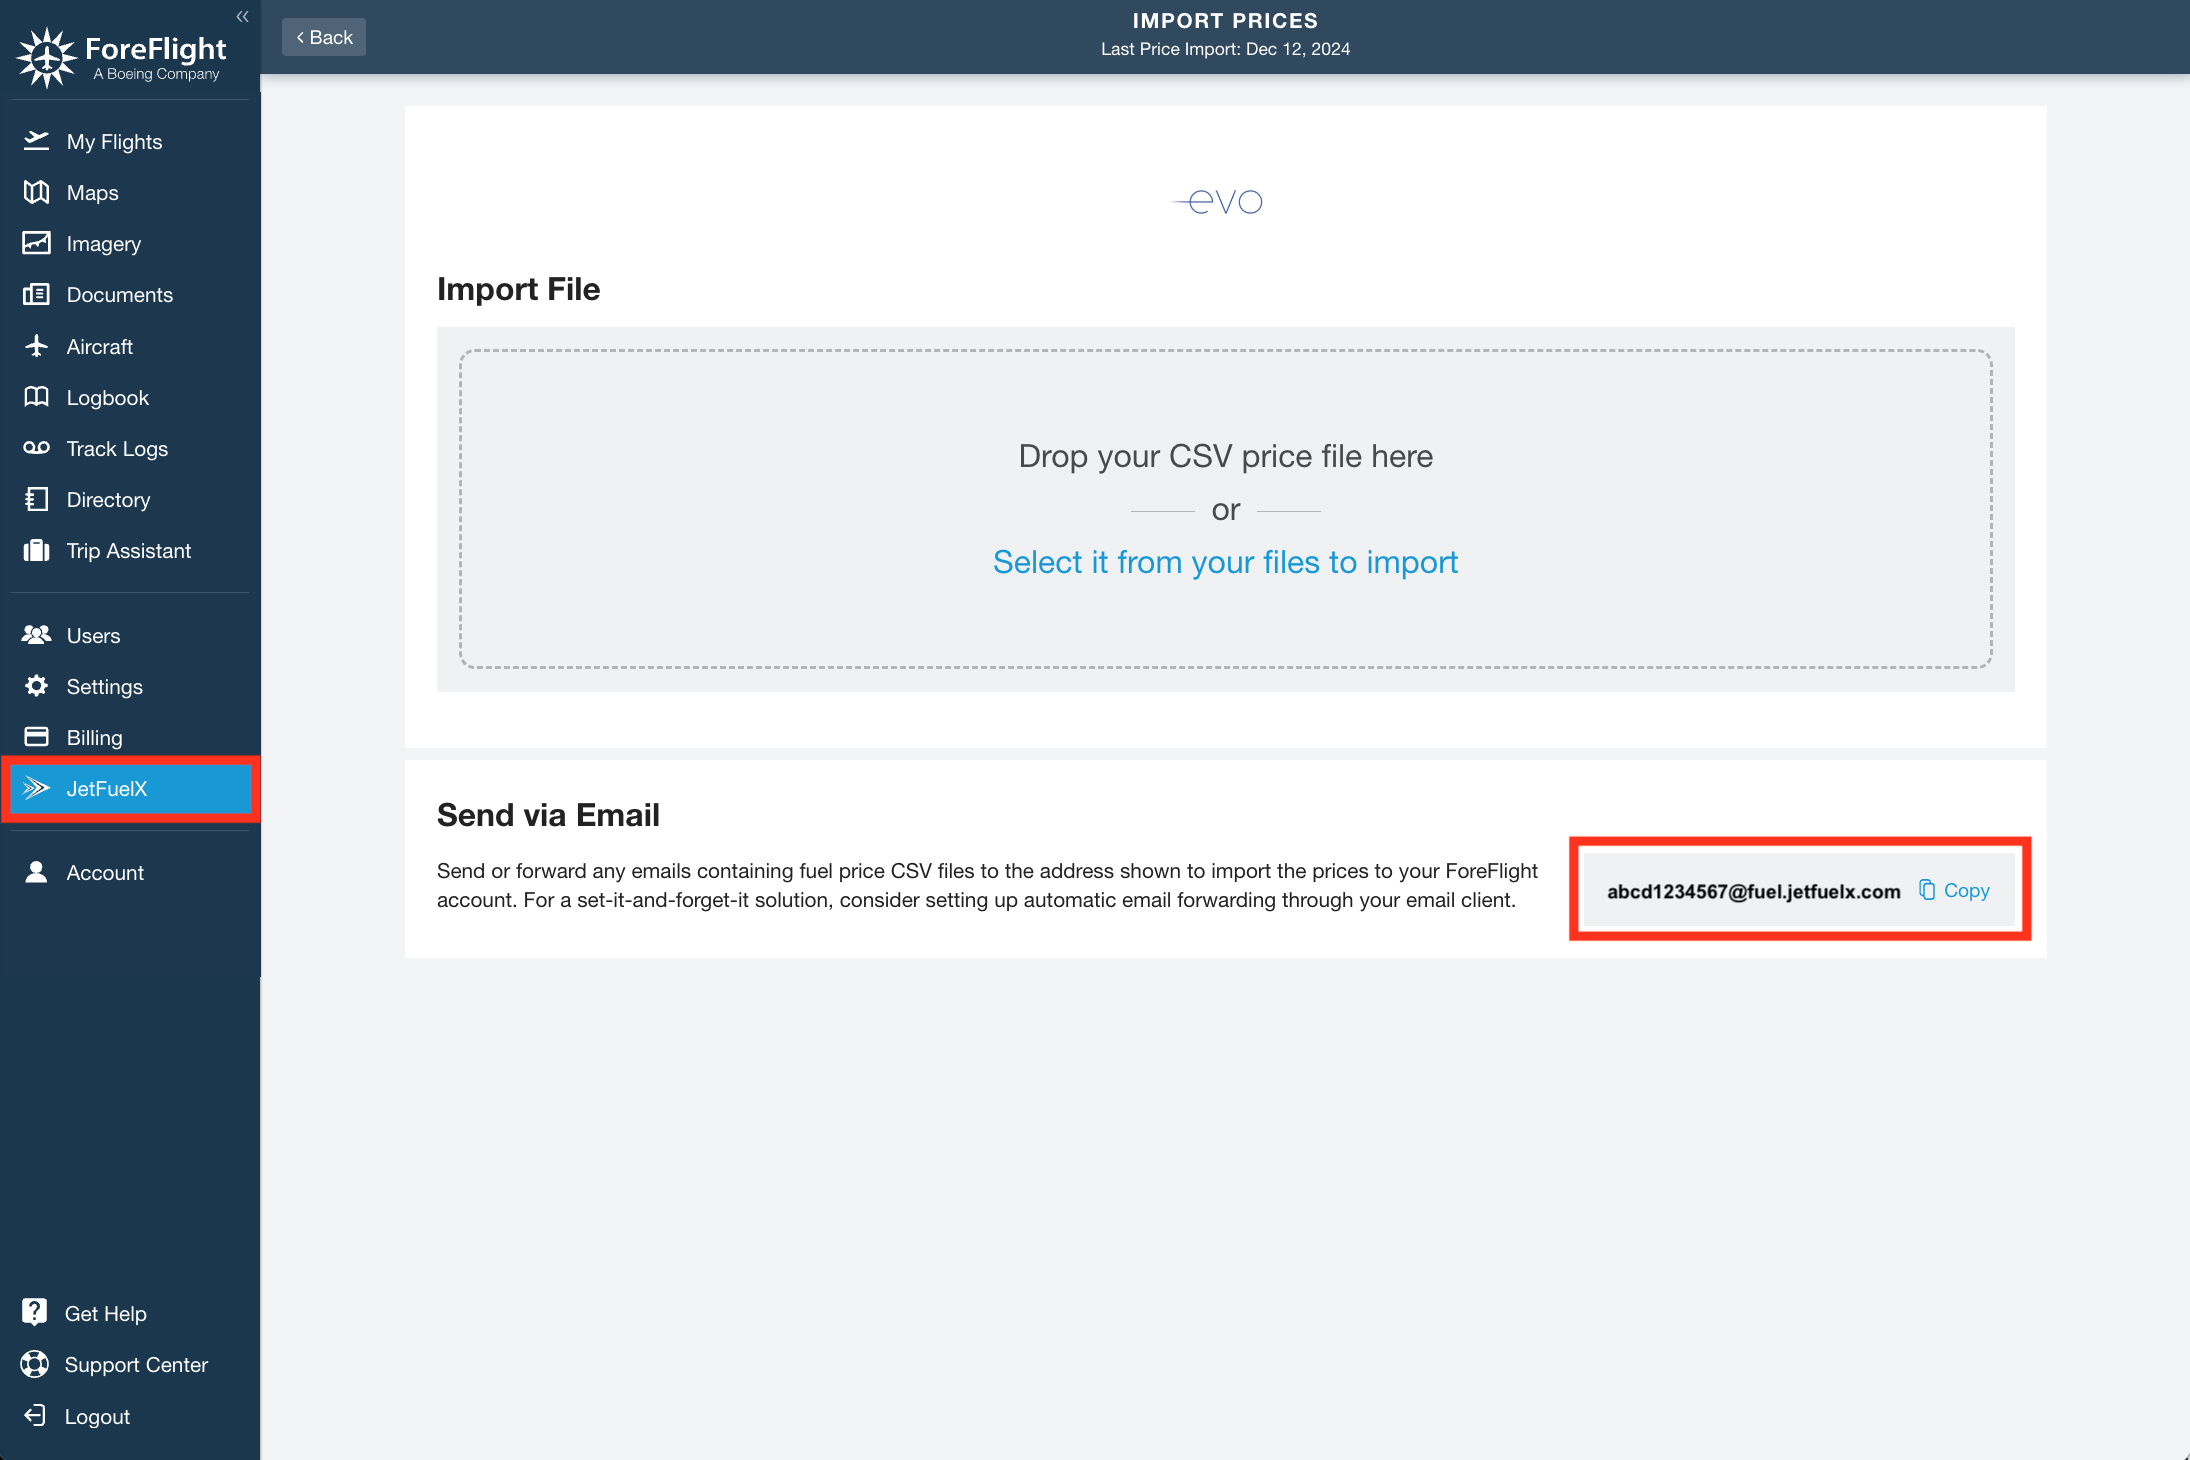Click the Send via Email heading
The image size is (2190, 1460).
[548, 815]
